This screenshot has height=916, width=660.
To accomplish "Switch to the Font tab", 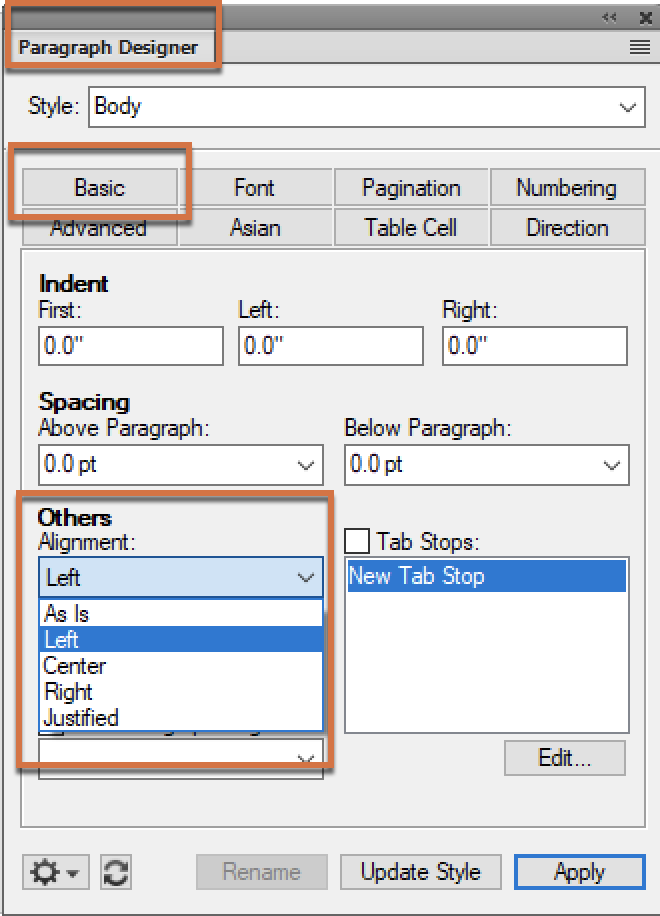I will 253,188.
